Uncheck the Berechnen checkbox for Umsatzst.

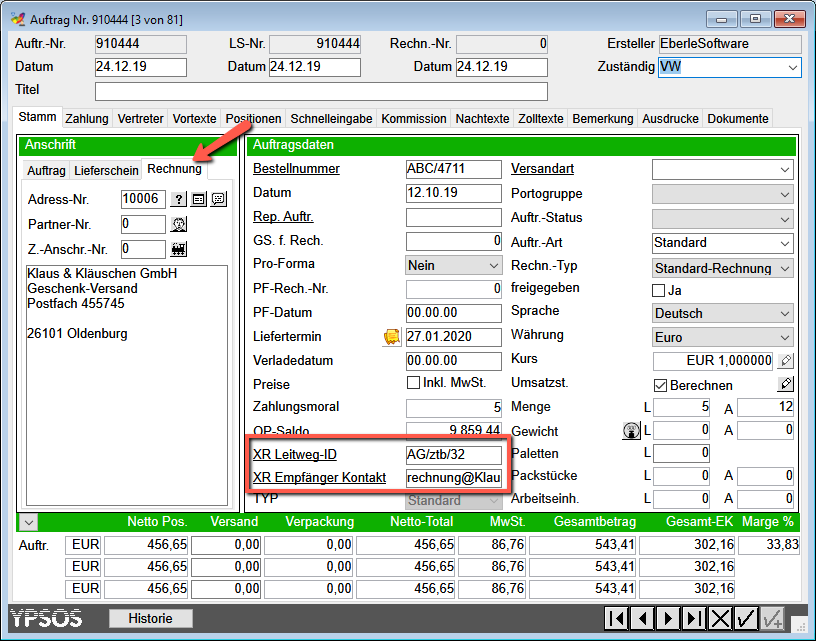click(659, 385)
